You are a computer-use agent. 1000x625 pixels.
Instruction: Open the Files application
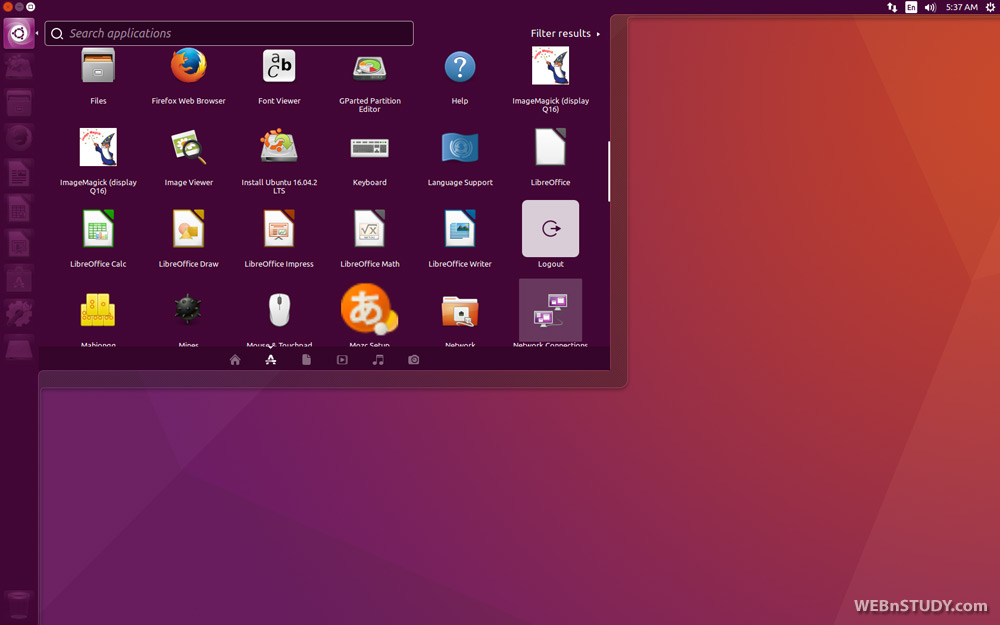(98, 66)
